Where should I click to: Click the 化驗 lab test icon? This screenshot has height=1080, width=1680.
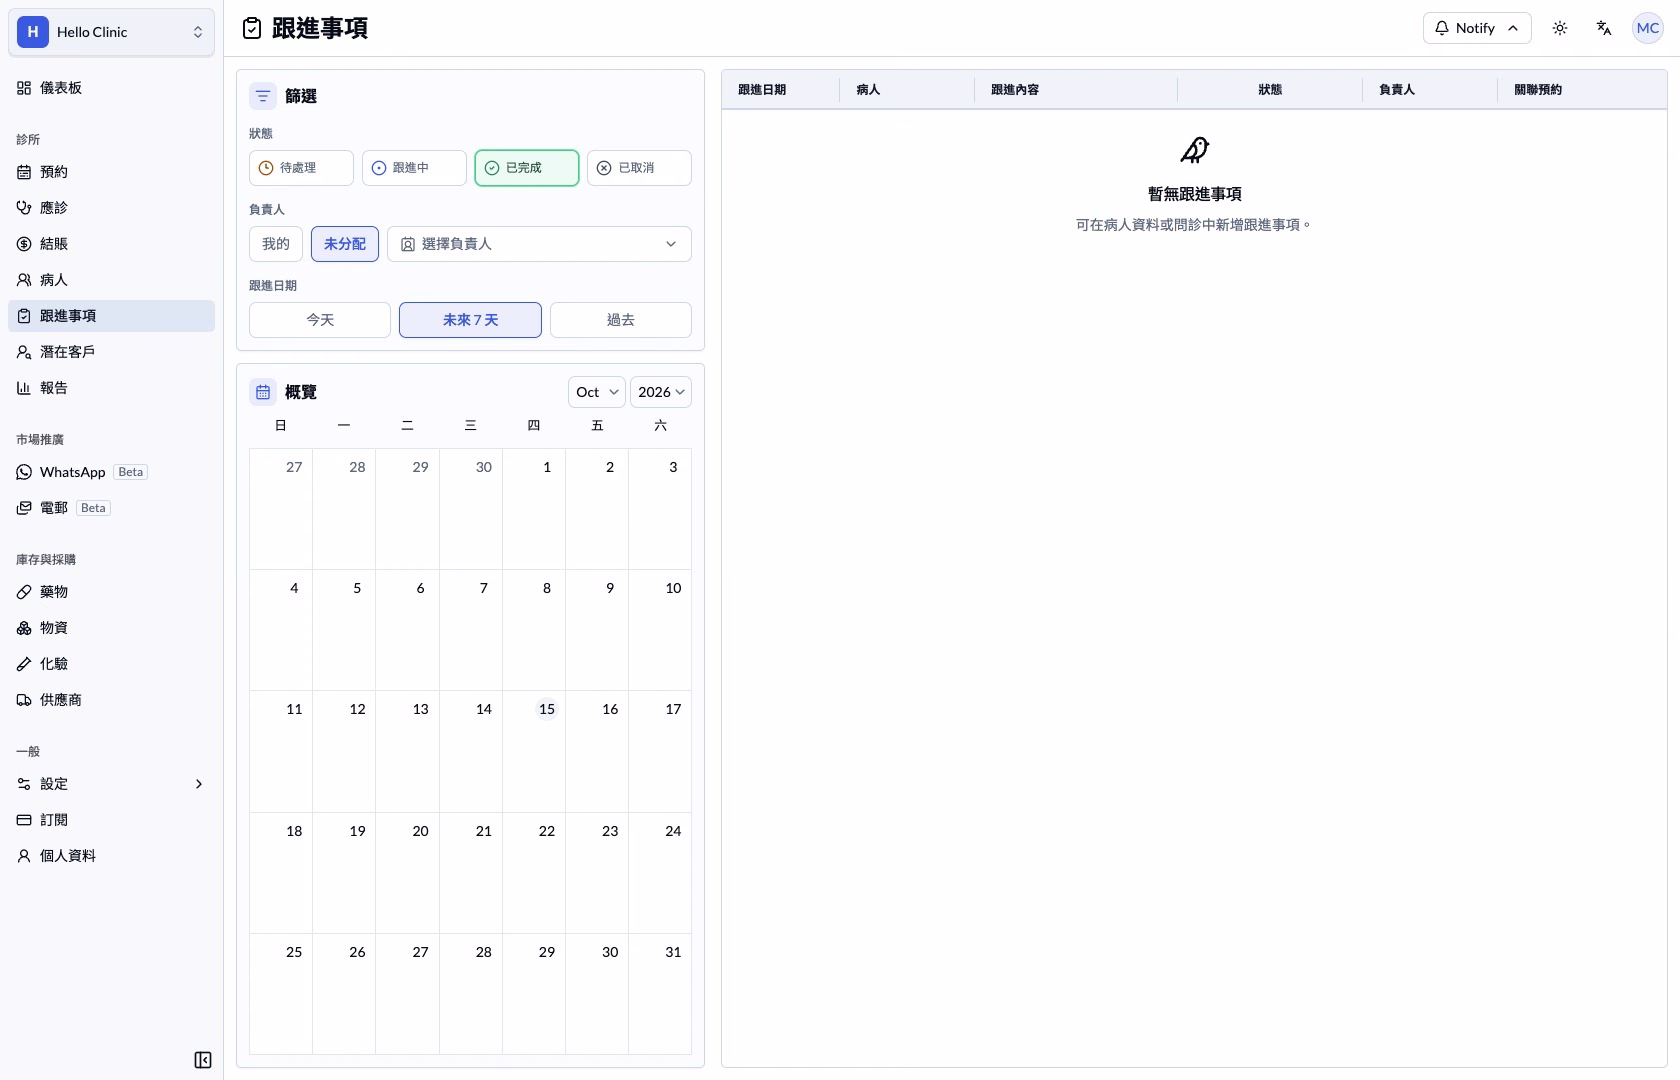coord(24,664)
